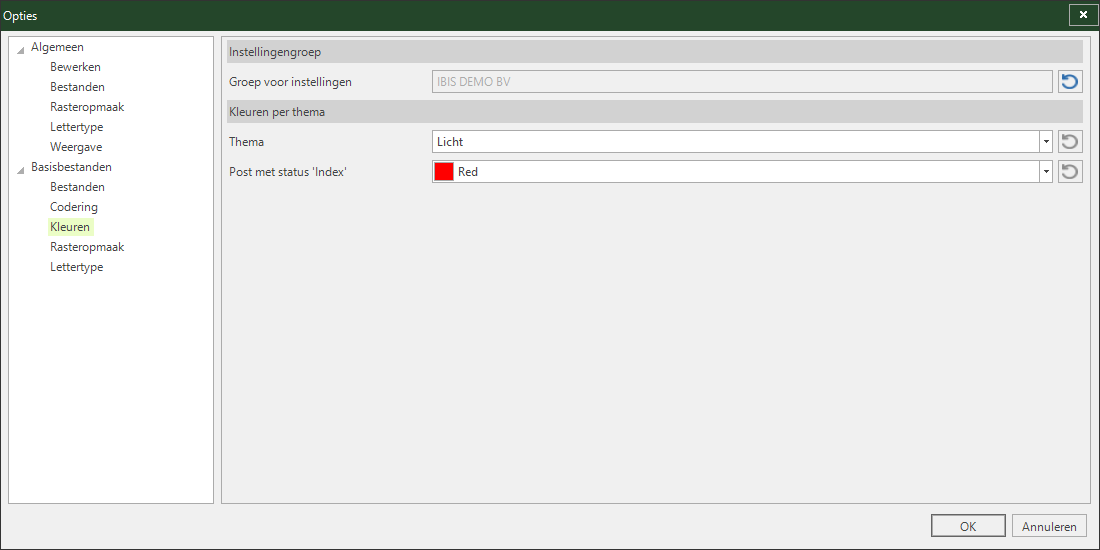The width and height of the screenshot is (1100, 550).
Task: Open the Codering settings page
Action: 74,207
